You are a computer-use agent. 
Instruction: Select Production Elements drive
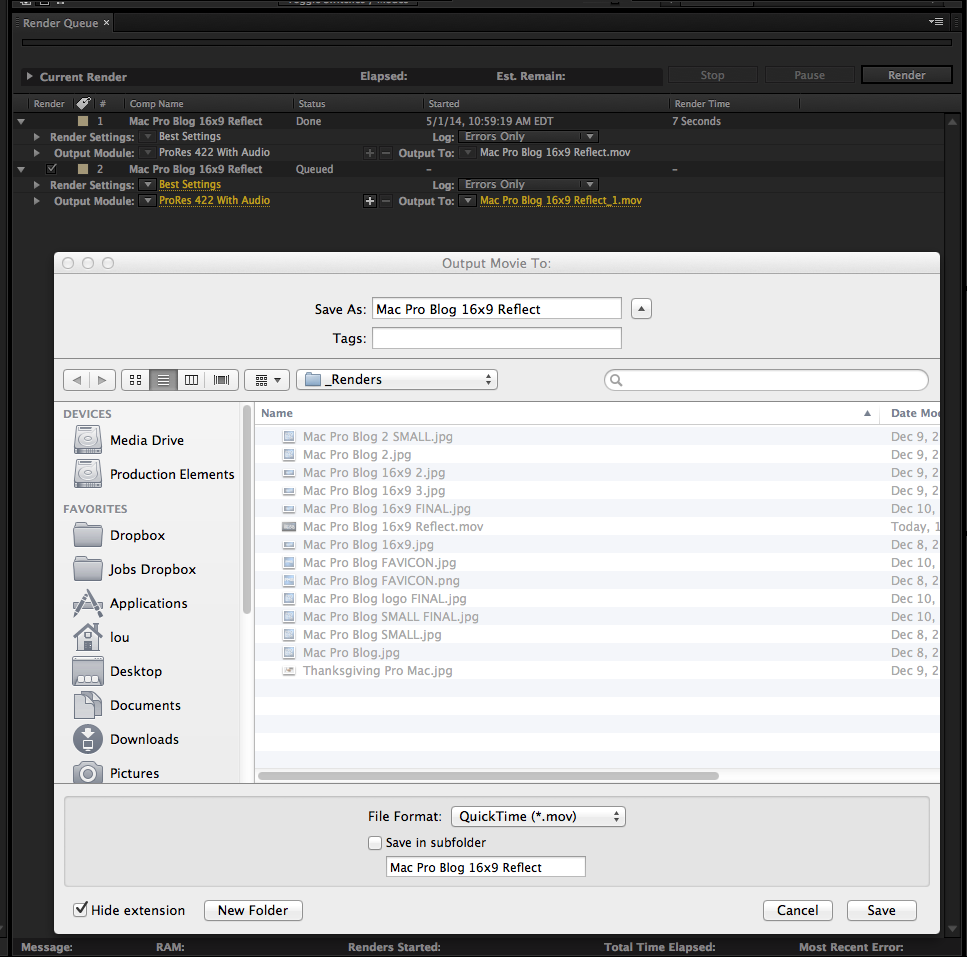click(154, 474)
